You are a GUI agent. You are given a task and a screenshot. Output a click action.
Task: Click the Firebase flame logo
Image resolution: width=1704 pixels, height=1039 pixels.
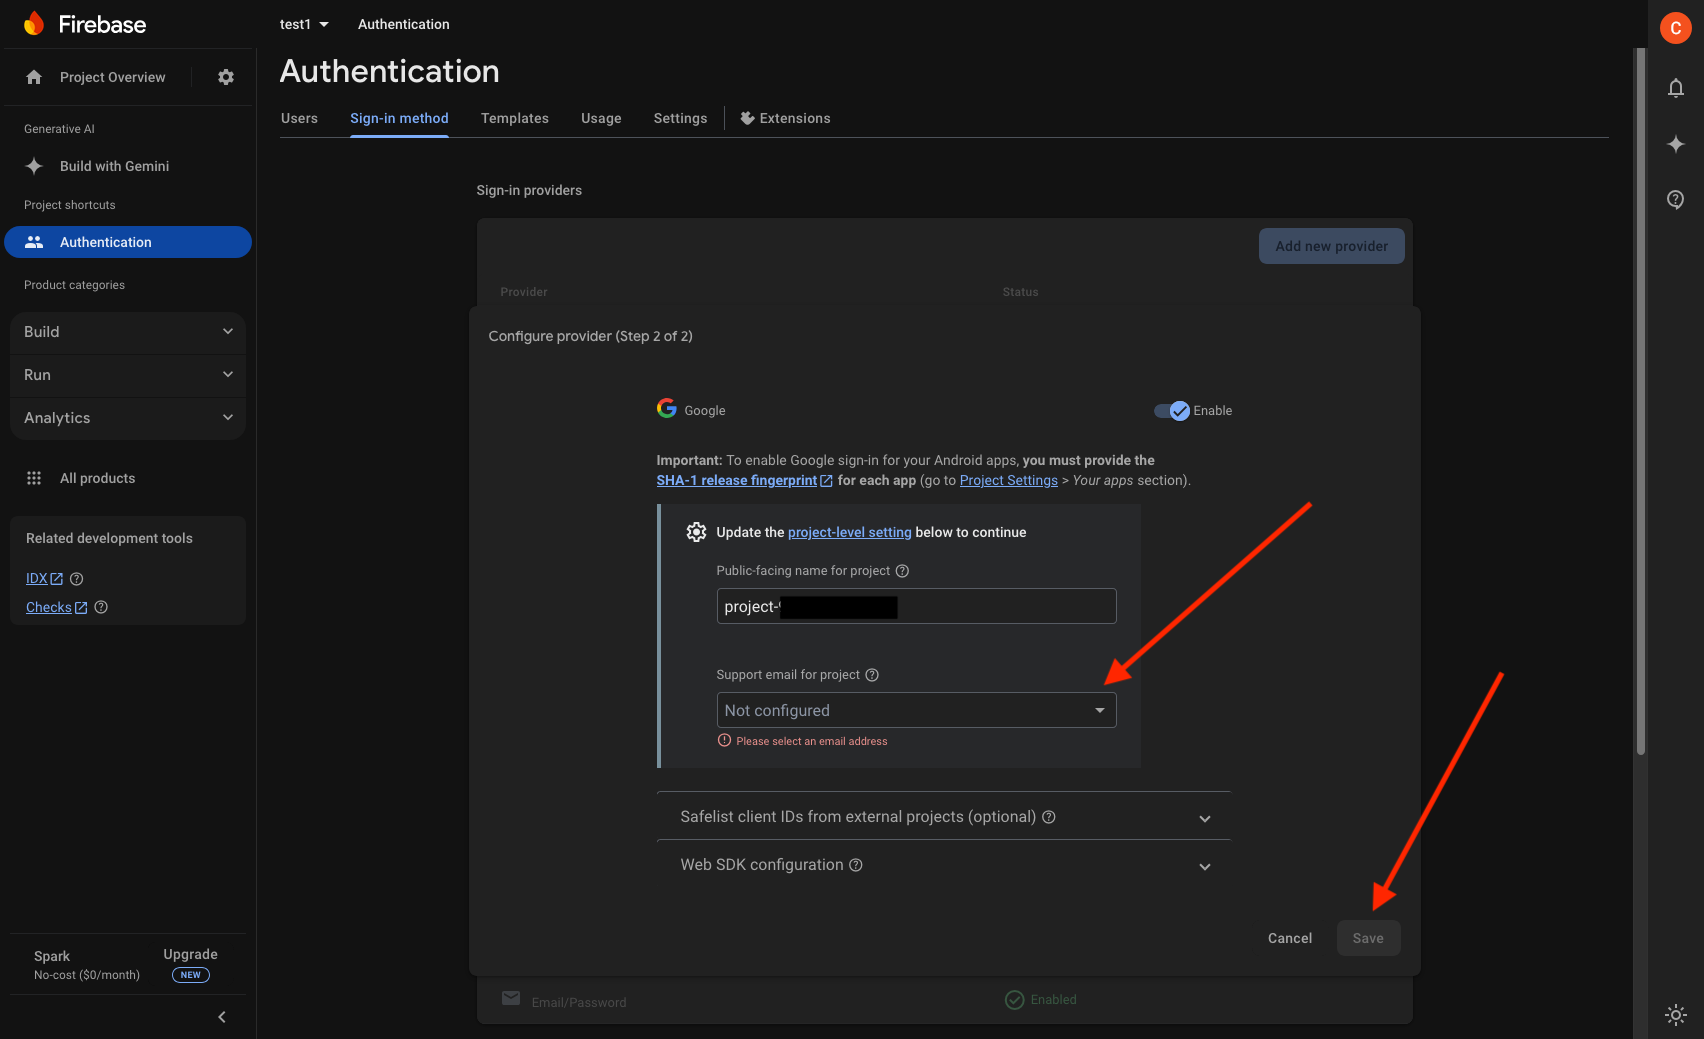(35, 24)
